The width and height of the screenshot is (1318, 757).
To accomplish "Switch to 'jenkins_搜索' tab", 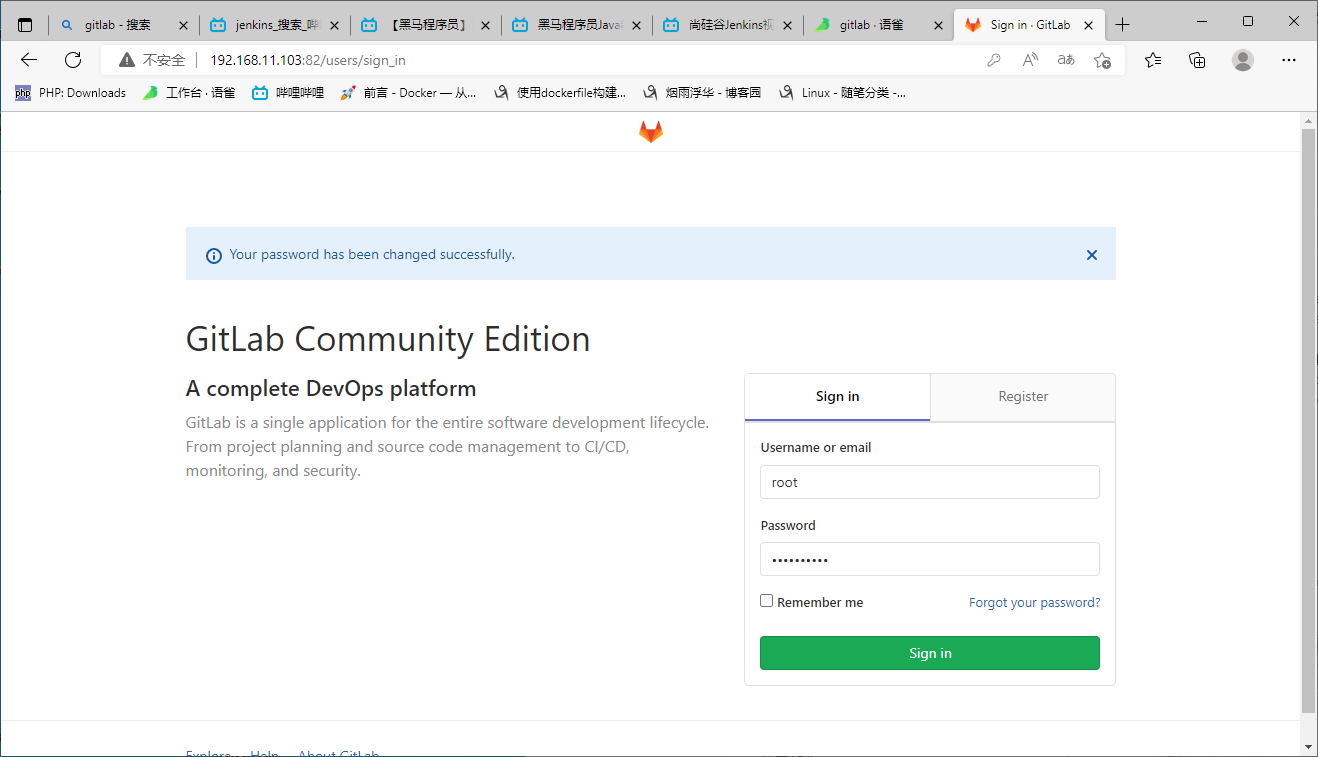I will (x=274, y=25).
